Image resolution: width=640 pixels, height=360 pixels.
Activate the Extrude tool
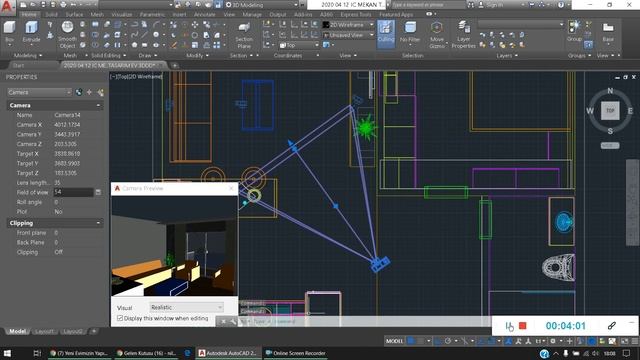point(31,33)
